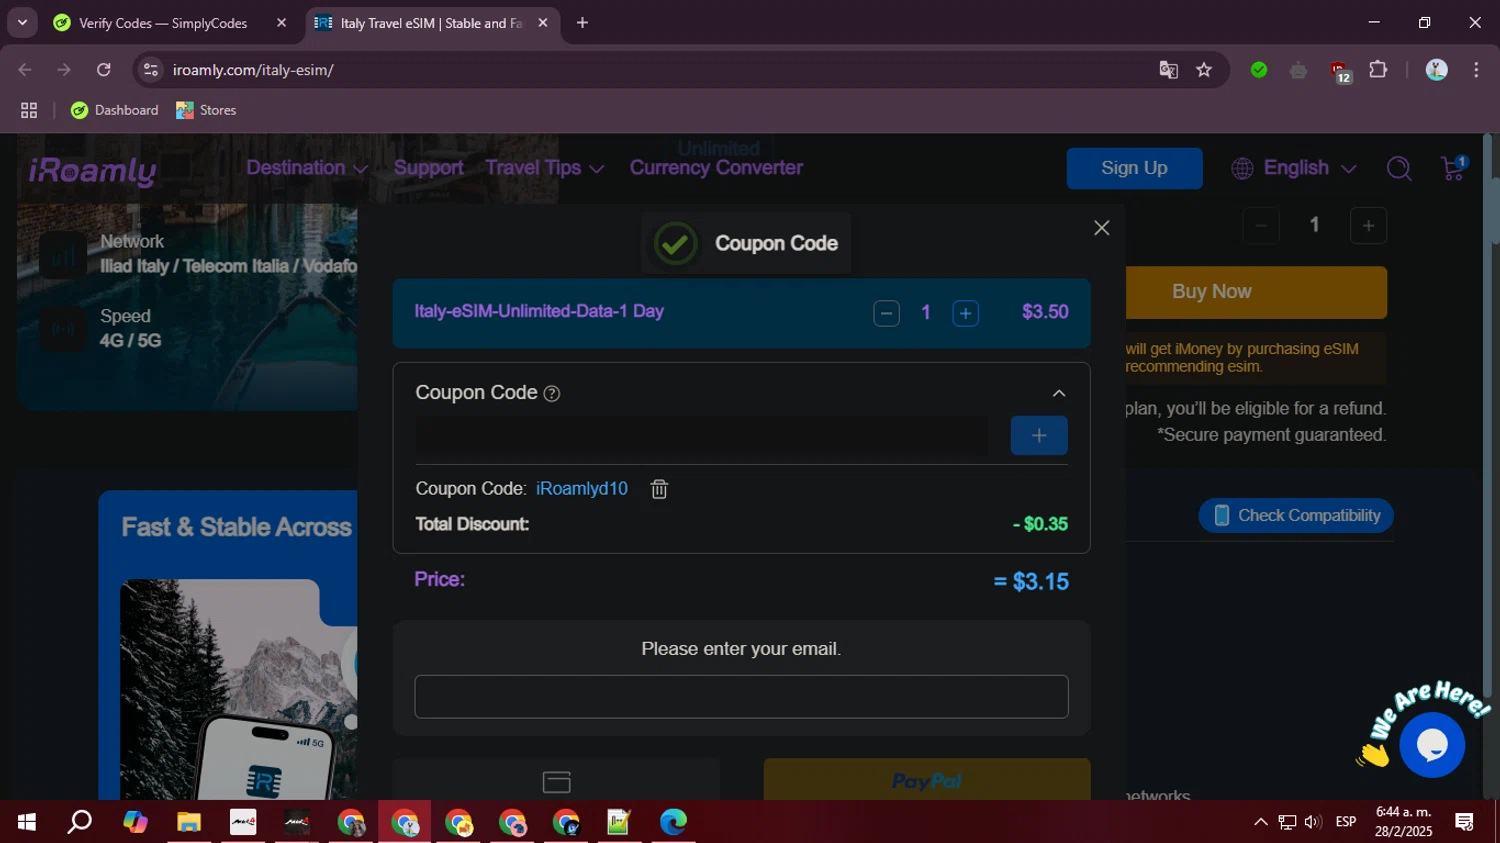Increase quantity on the product page
The image size is (1500, 843).
[x=1368, y=226]
